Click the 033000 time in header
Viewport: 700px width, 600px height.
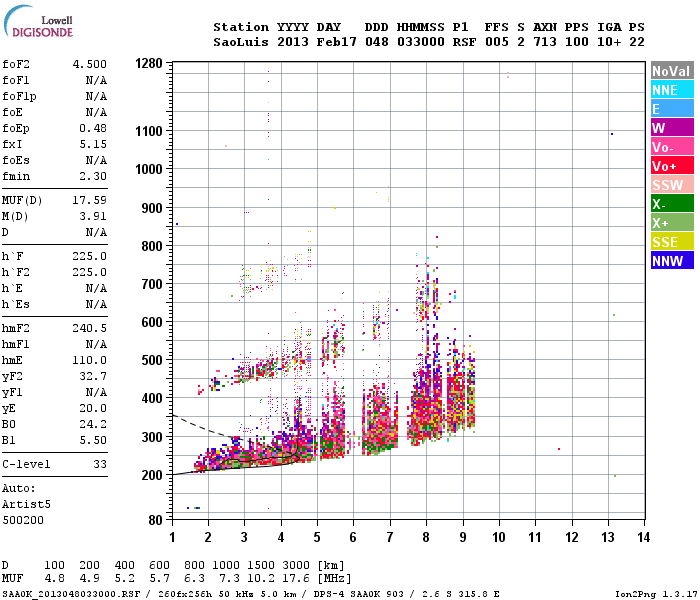pos(421,42)
